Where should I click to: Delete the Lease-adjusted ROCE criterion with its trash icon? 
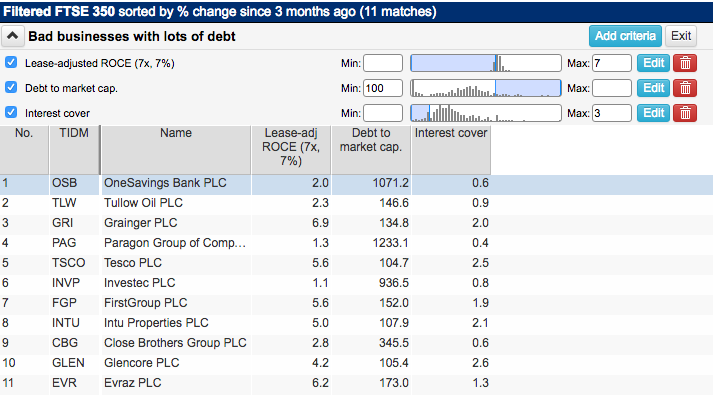[685, 63]
